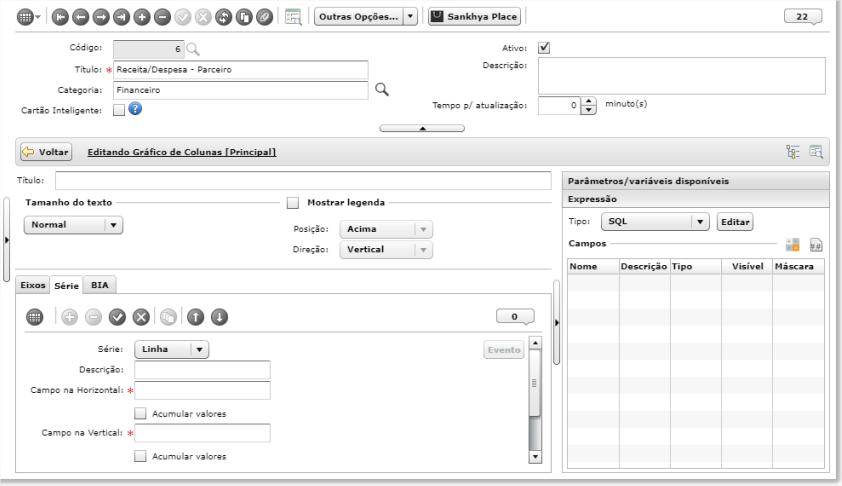Search by Código magnifier icon
Screen dimensions: 842x486
(193, 49)
